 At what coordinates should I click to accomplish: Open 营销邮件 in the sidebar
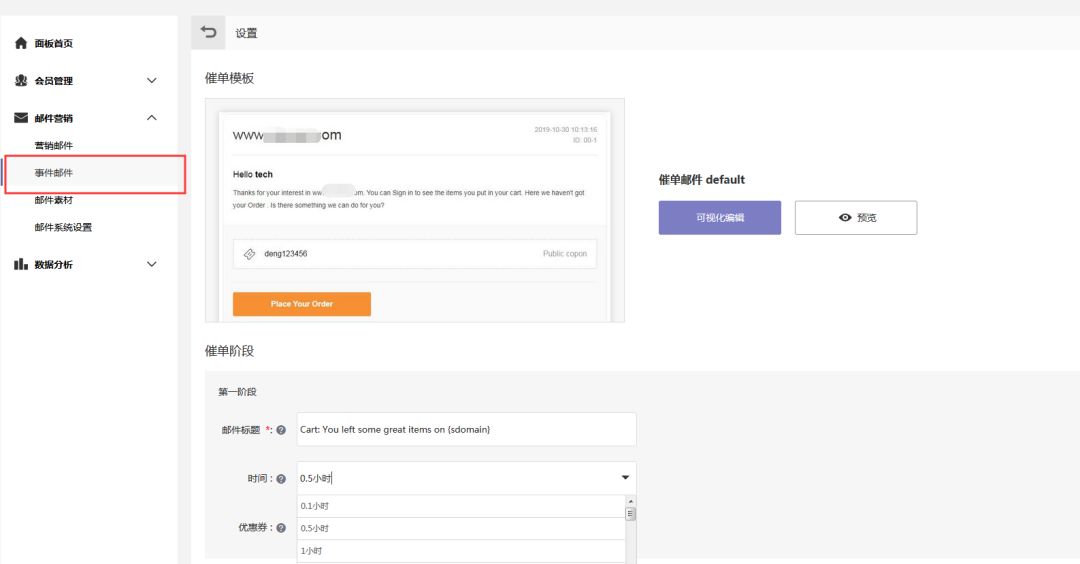click(54, 146)
